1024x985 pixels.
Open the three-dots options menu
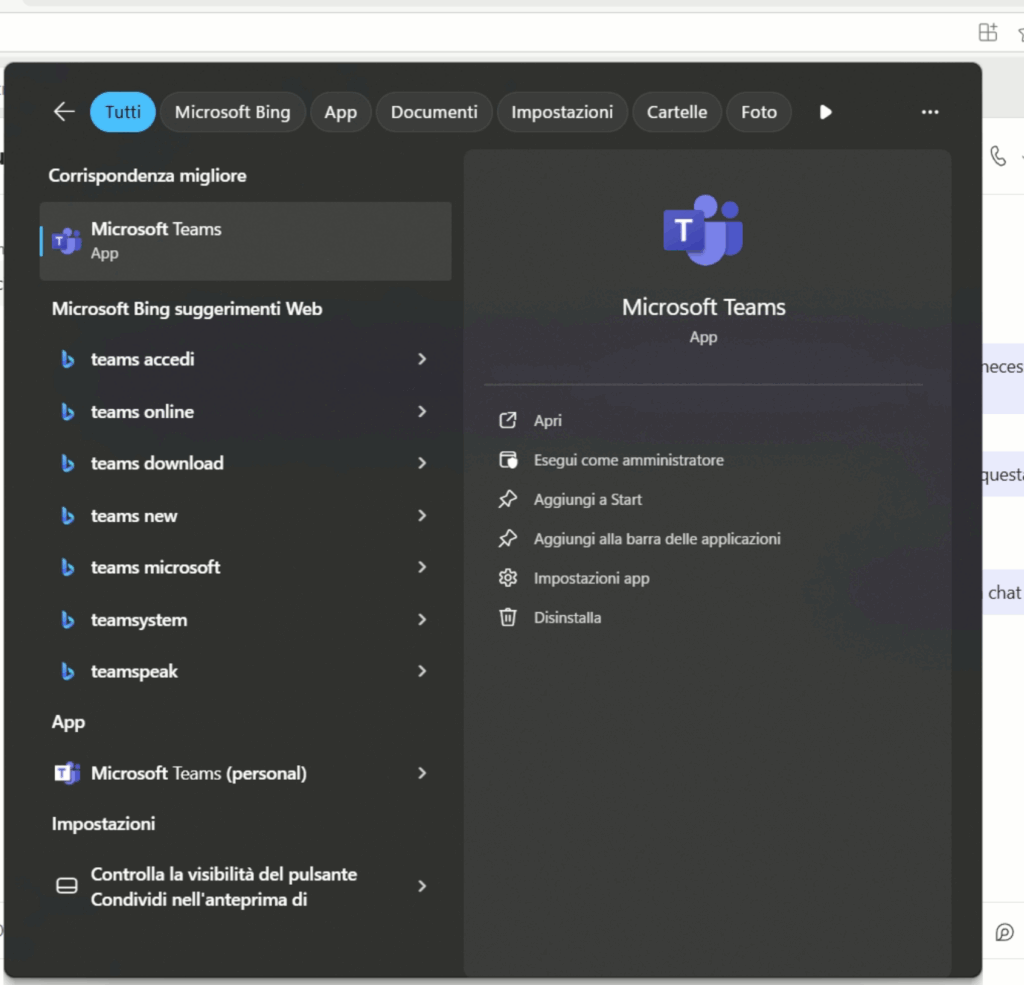(929, 112)
